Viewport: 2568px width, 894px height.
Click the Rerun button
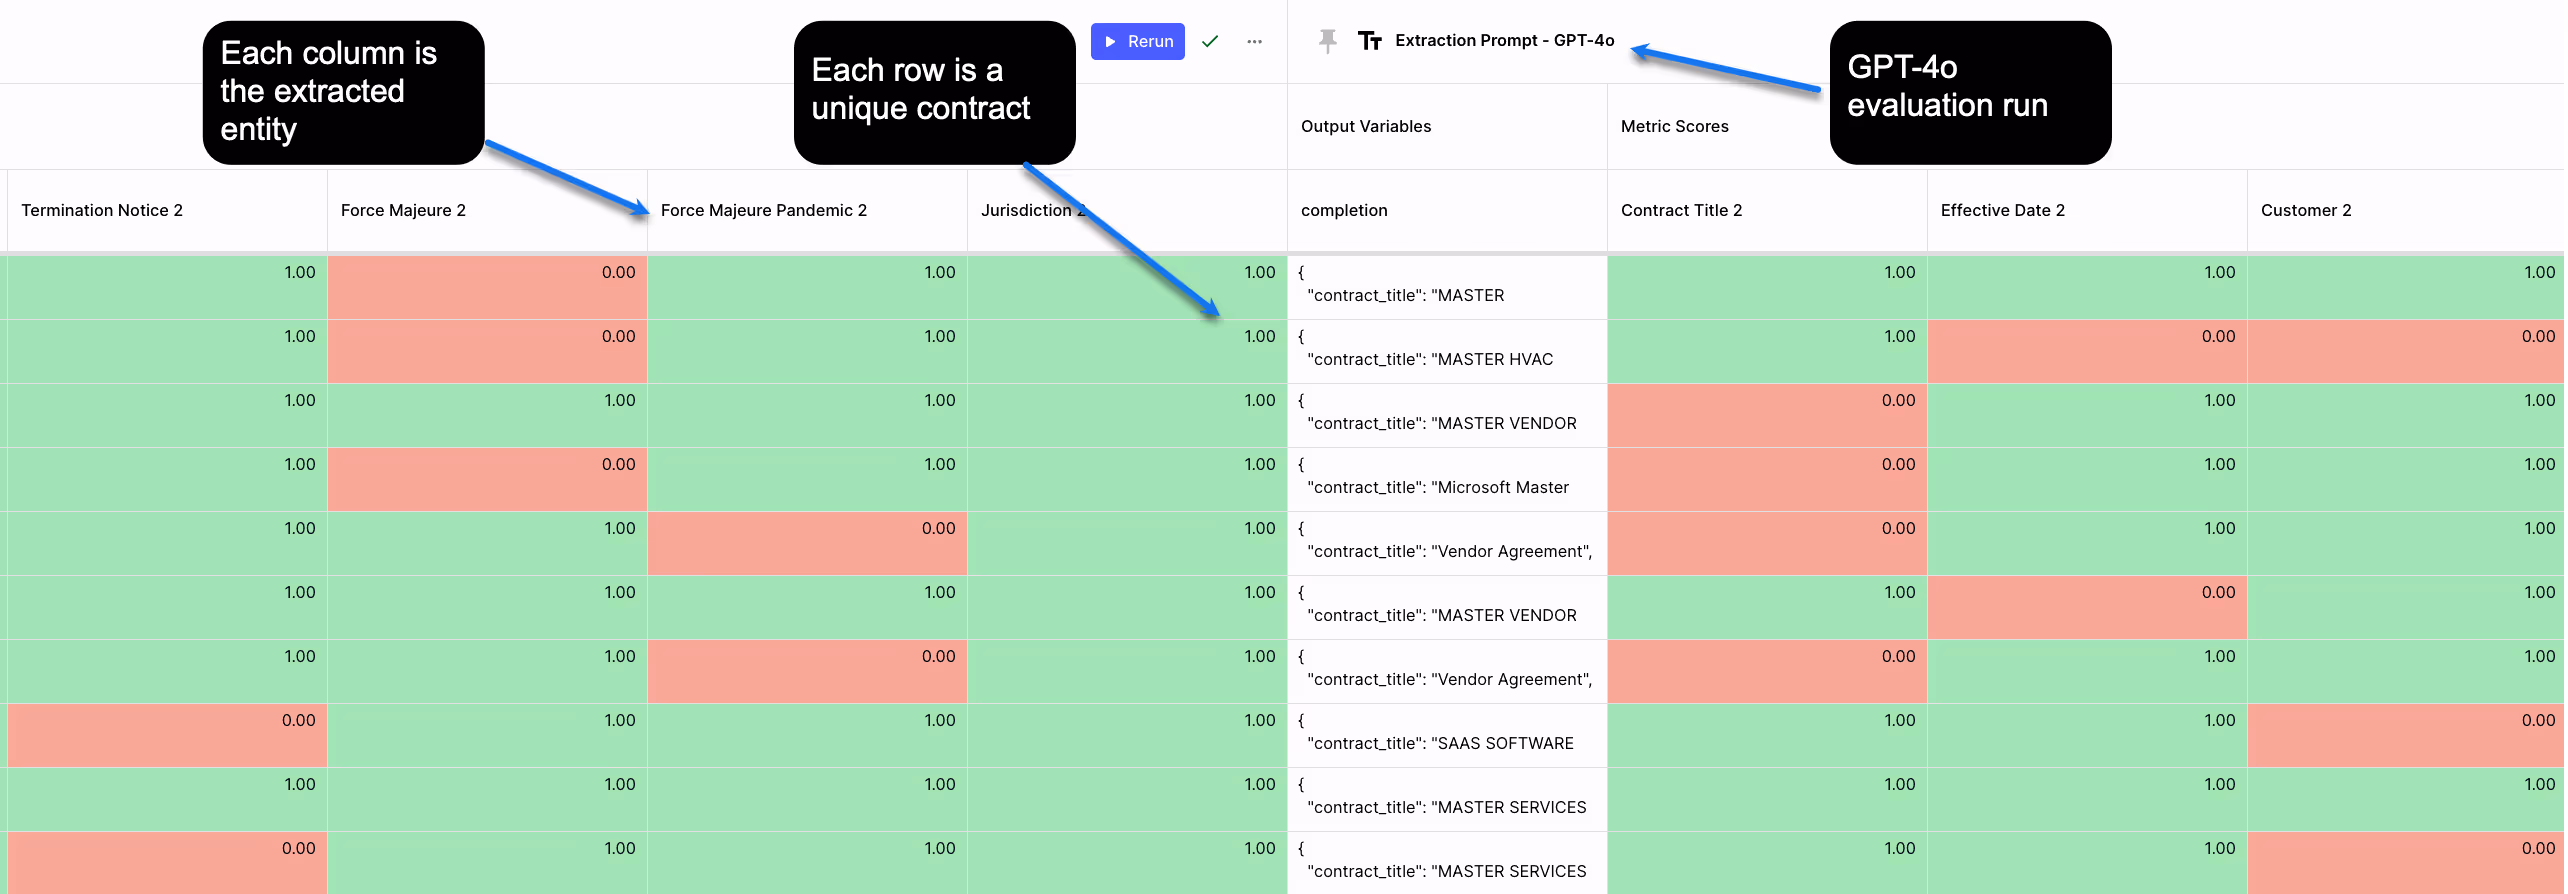tap(1137, 41)
